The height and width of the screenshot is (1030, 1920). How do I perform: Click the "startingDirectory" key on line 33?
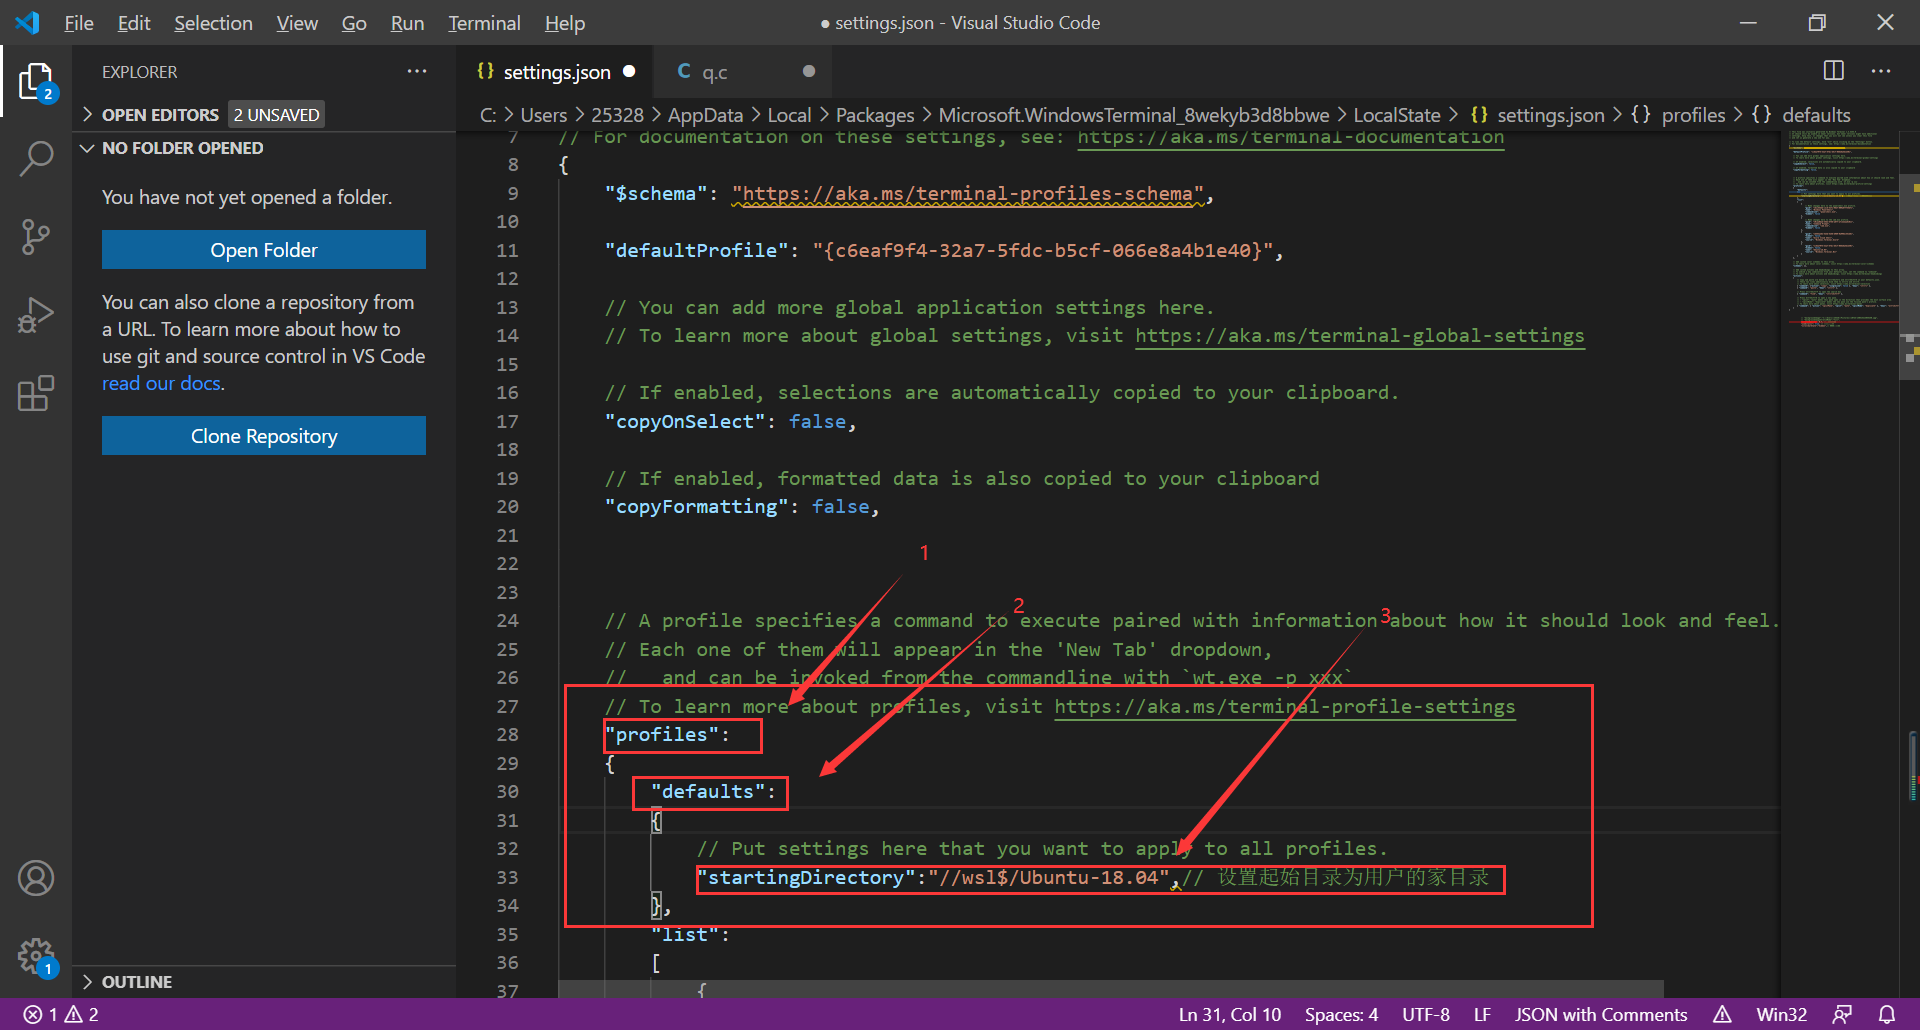[x=806, y=878]
